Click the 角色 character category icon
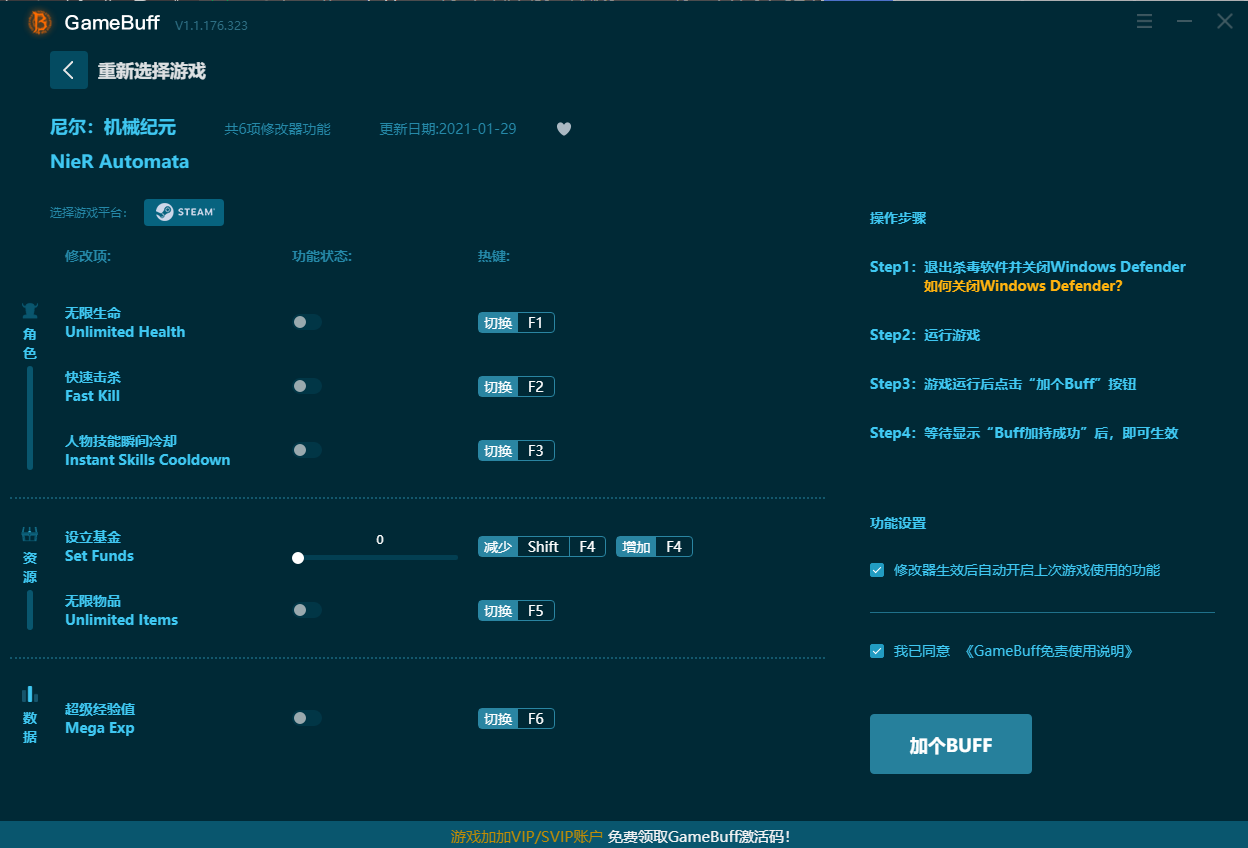This screenshot has width=1248, height=848. [30, 311]
